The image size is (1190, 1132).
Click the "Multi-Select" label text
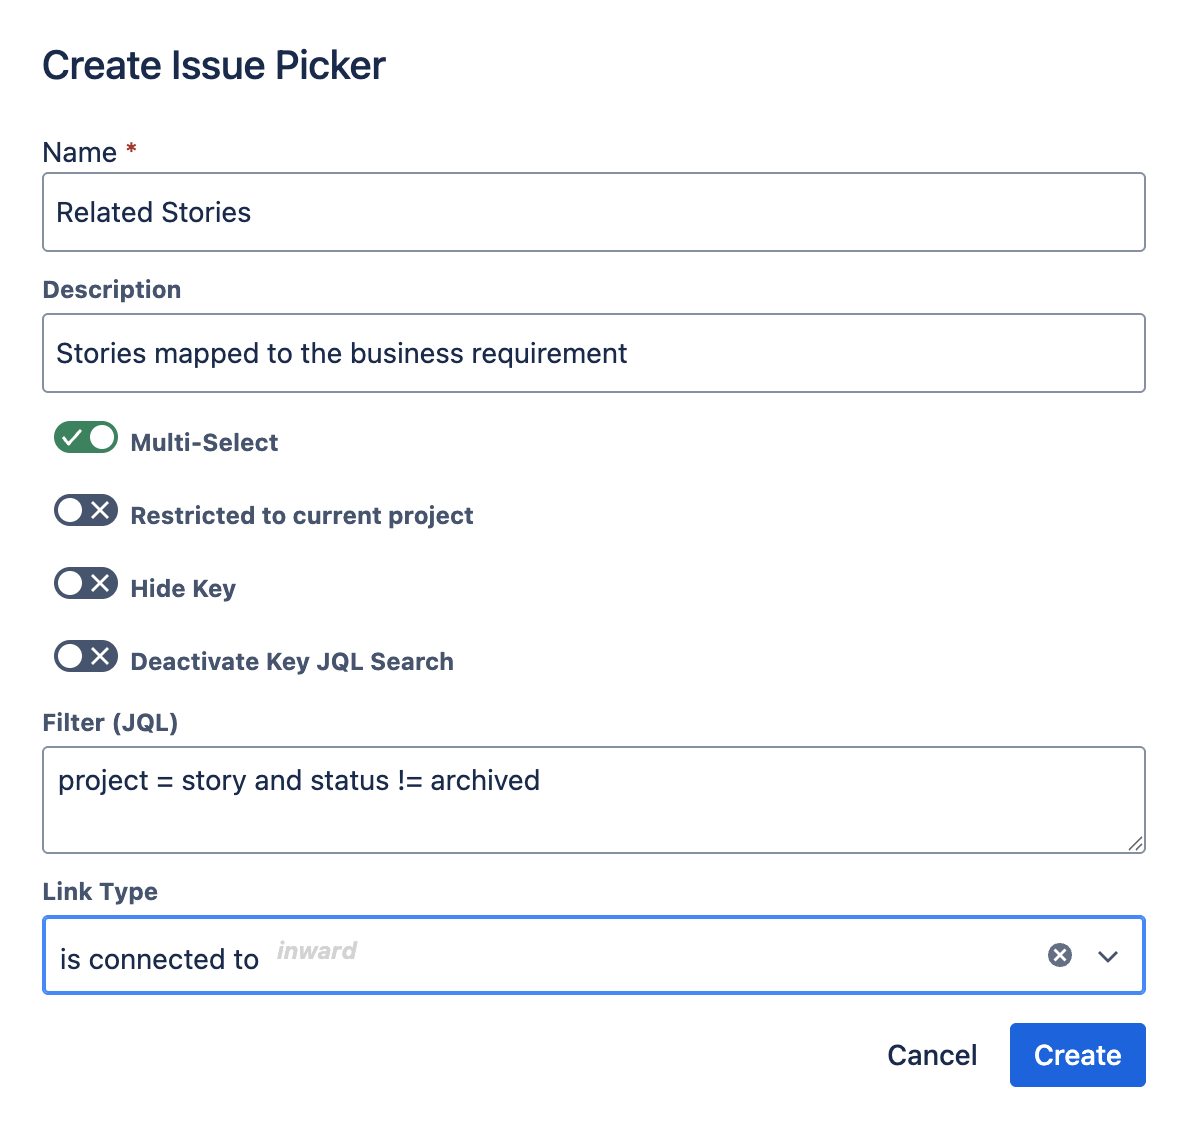click(204, 442)
